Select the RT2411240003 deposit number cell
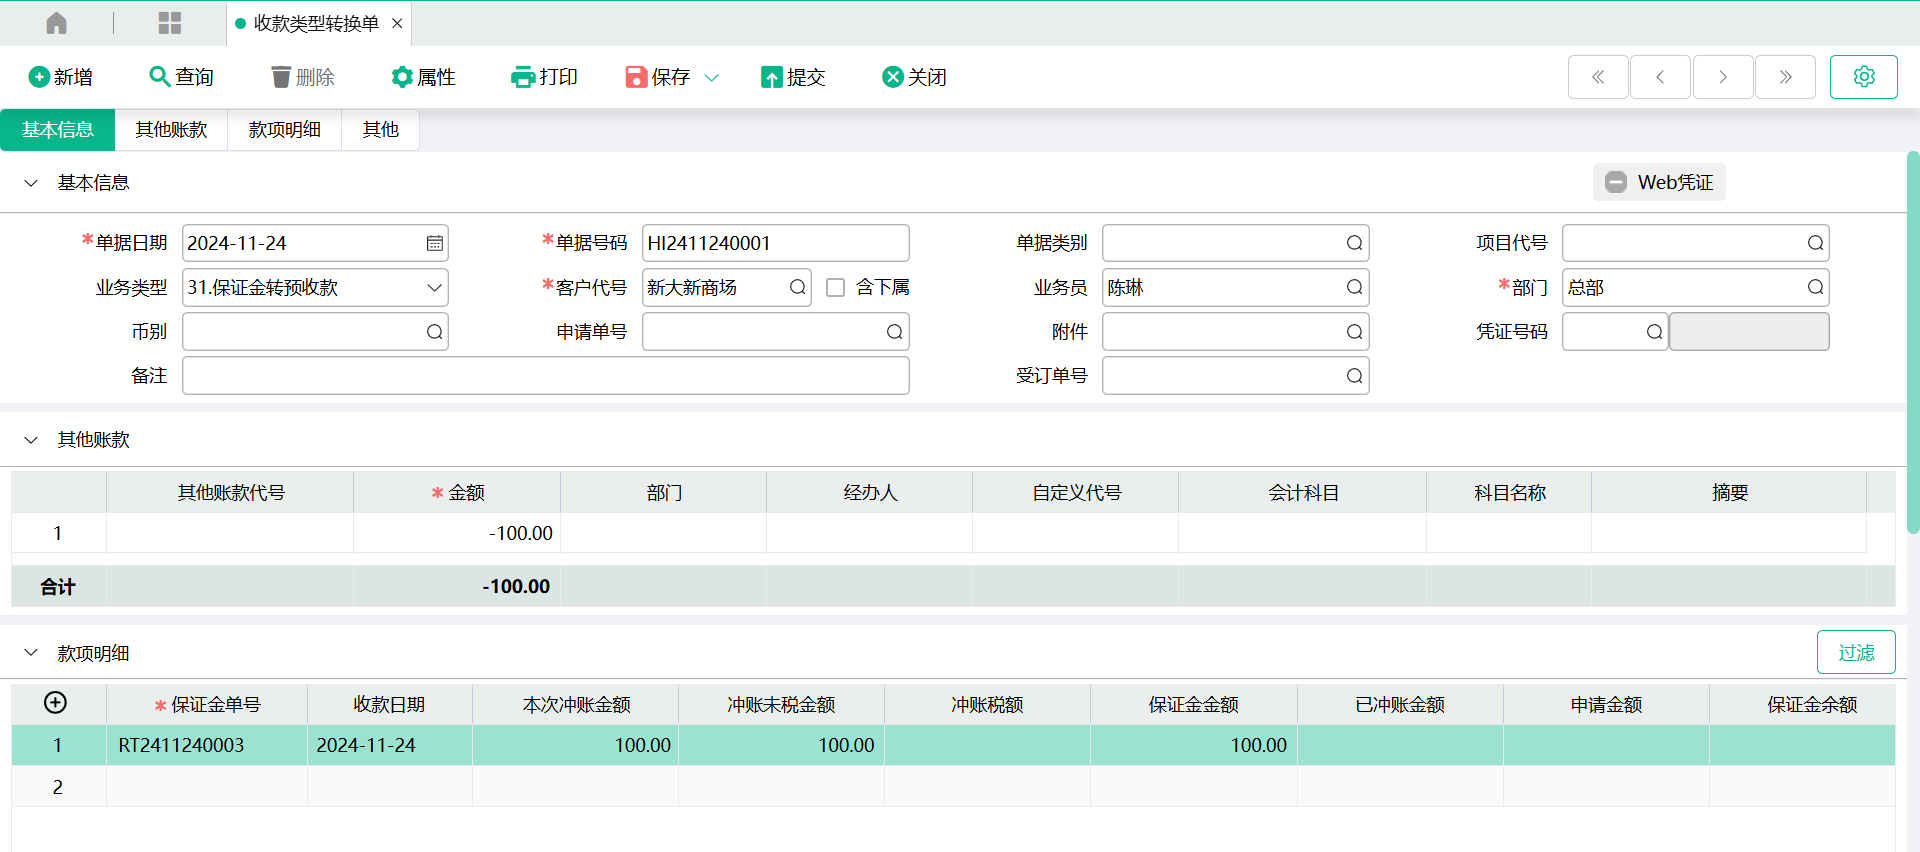 (207, 745)
